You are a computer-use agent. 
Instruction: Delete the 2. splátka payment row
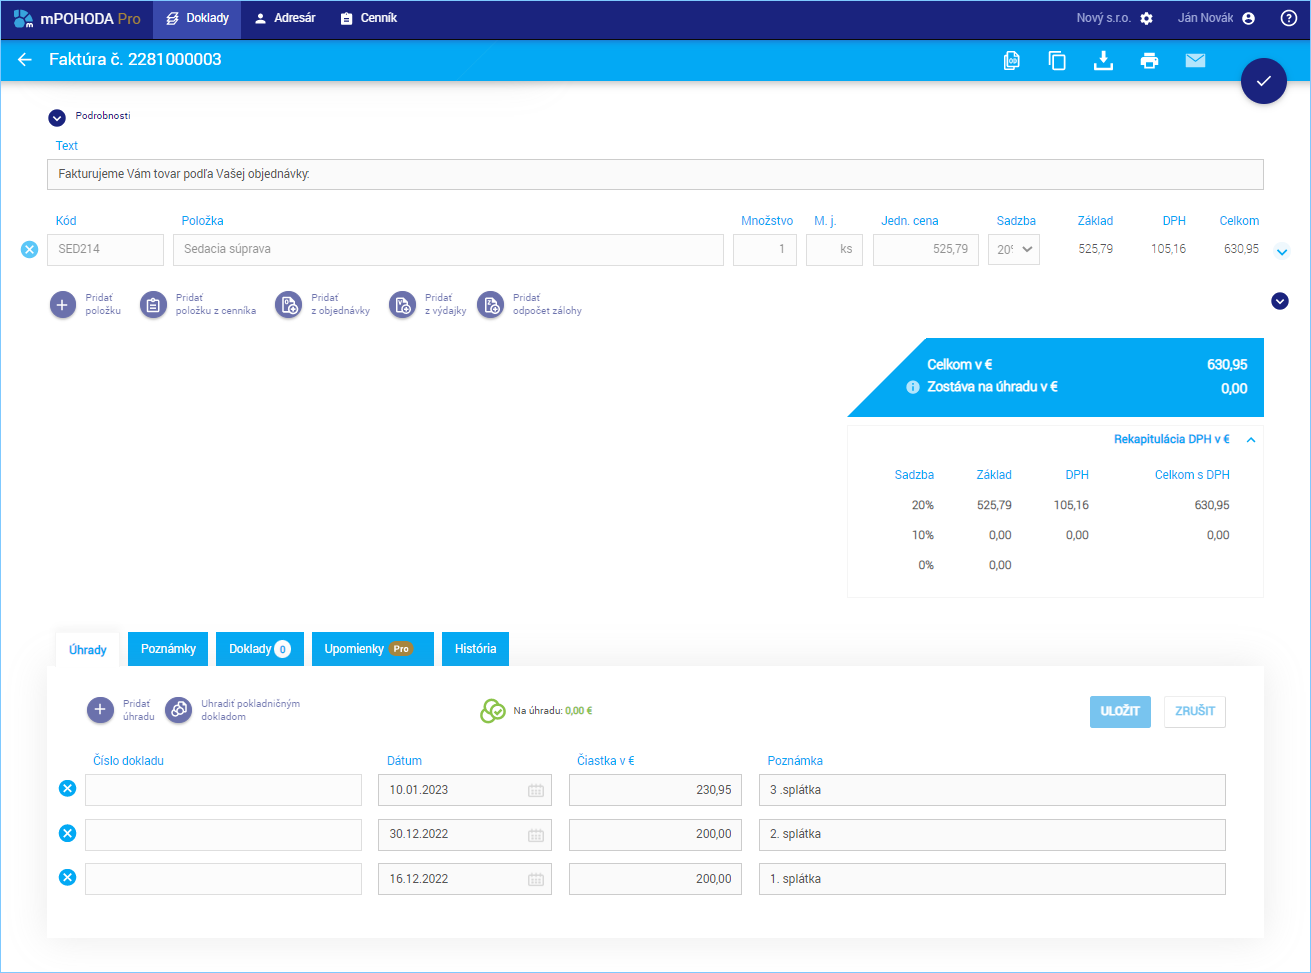67,833
